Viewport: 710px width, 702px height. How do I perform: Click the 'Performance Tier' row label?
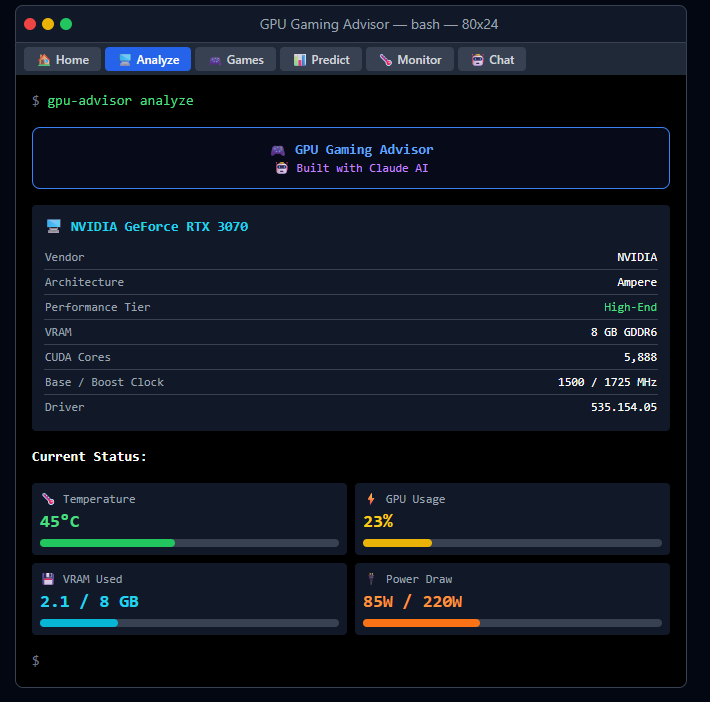click(x=97, y=307)
